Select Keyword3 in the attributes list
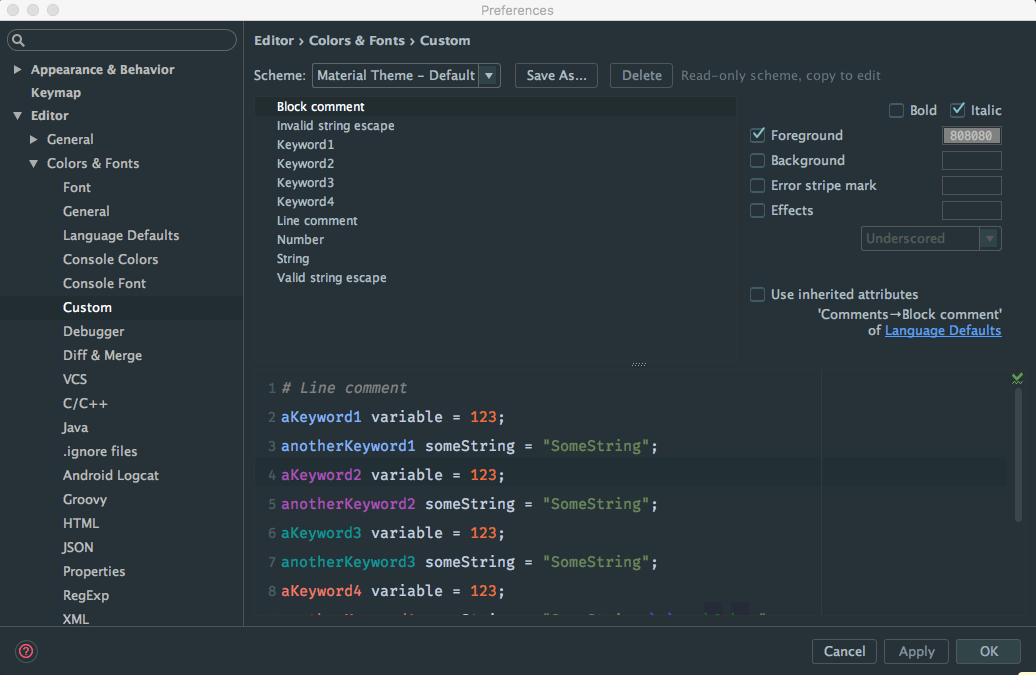 coord(305,183)
